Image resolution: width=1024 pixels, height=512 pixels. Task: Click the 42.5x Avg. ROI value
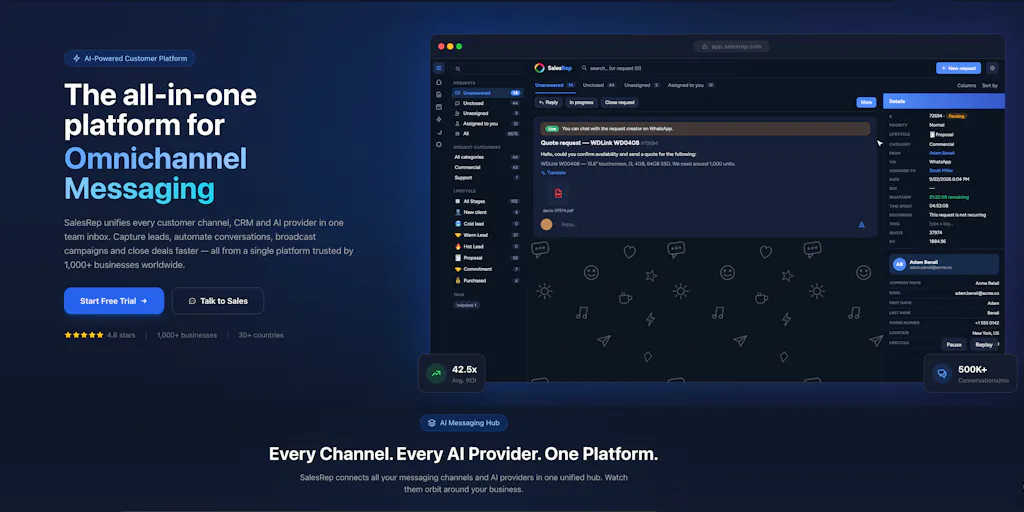(464, 370)
